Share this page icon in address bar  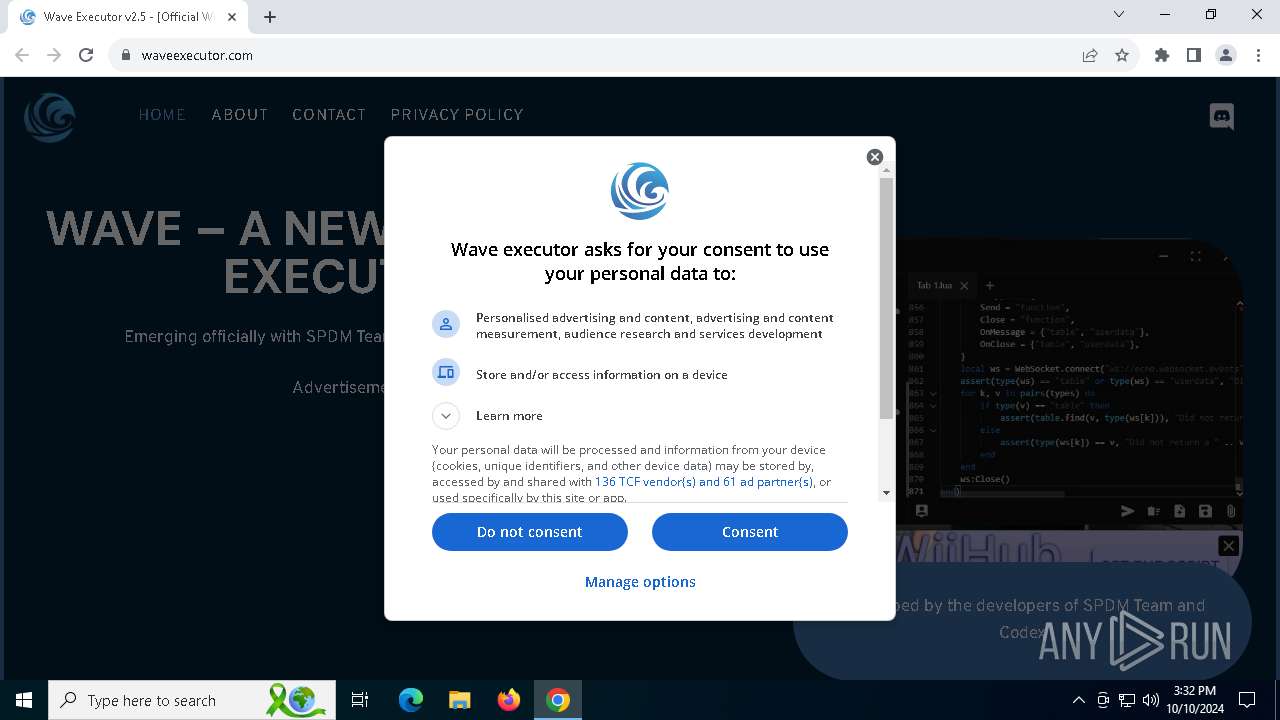click(1090, 55)
